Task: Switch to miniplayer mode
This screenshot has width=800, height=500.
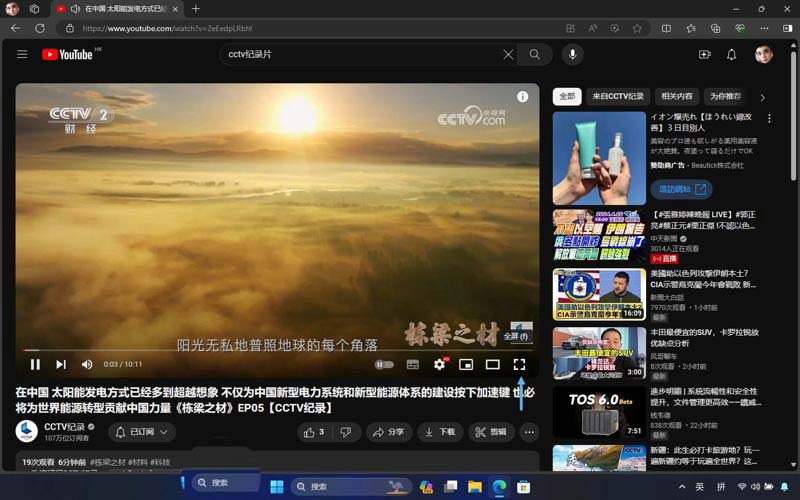Action: [466, 365]
